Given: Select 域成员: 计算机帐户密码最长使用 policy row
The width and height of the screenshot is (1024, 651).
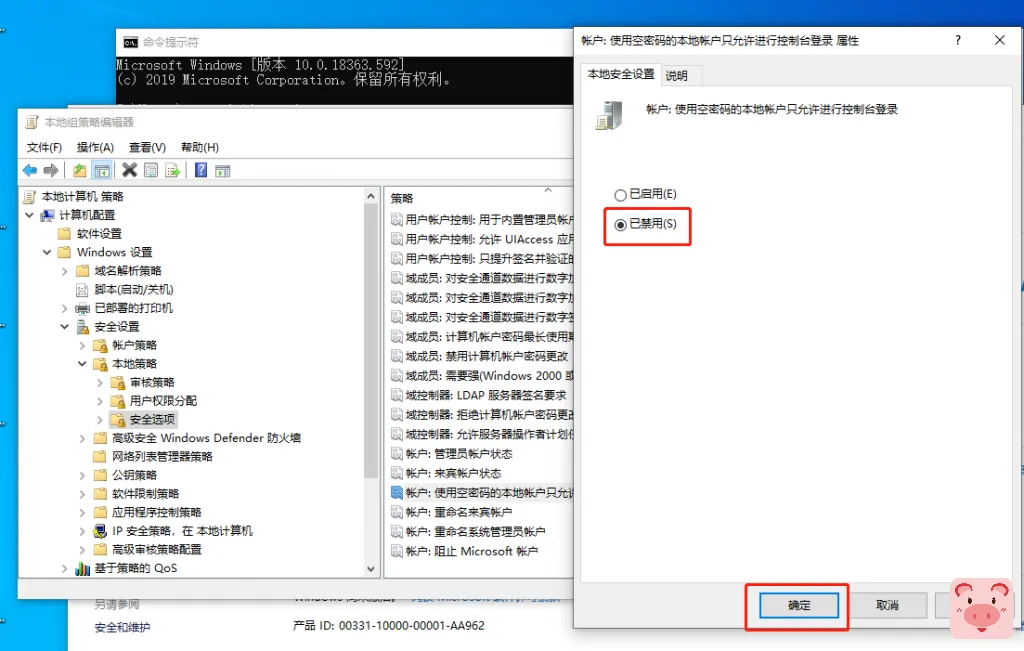Looking at the screenshot, I should pyautogui.click(x=481, y=336).
